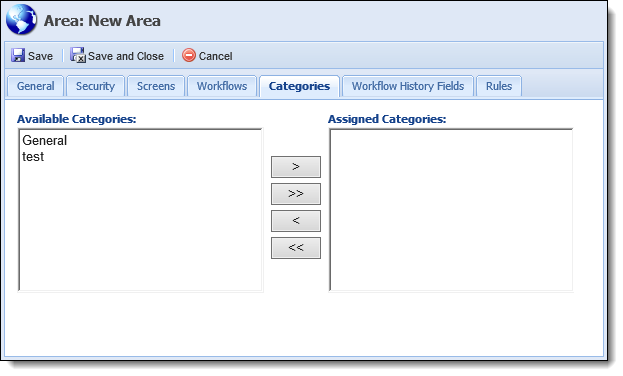Click the Save and Close label
Viewport: 623px width, 376px height.
[x=126, y=56]
